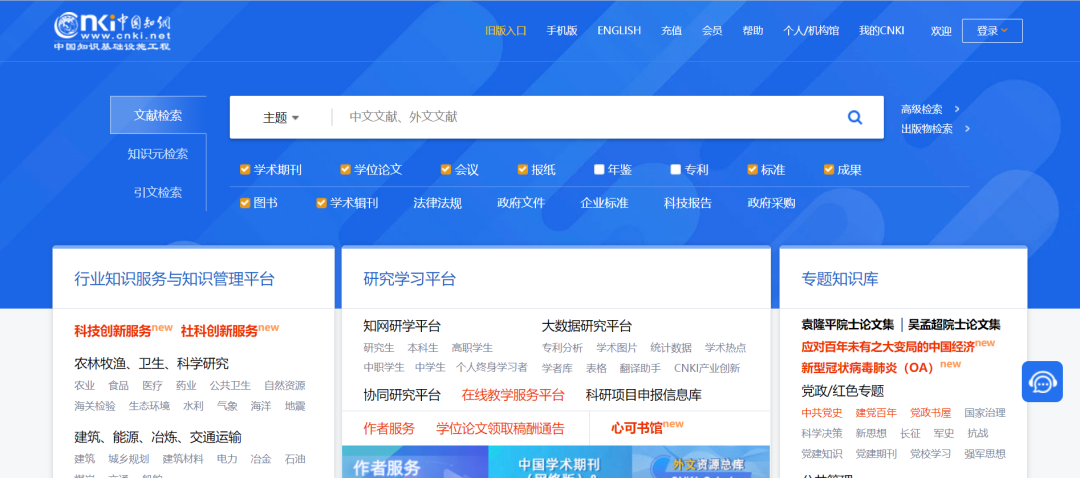The width and height of the screenshot is (1080, 478).
Task: Open the 专利分析 link
Action: pyautogui.click(x=562, y=348)
